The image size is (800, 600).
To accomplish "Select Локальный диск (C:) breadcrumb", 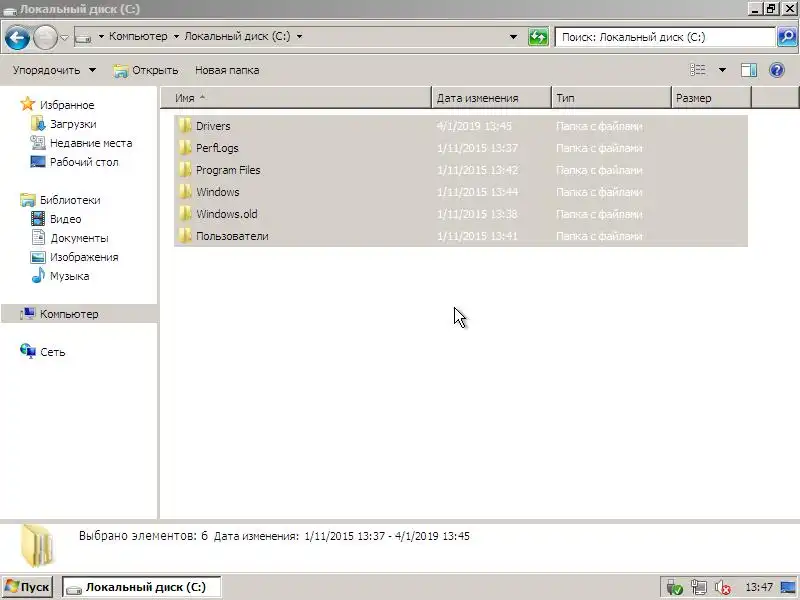I will [237, 36].
